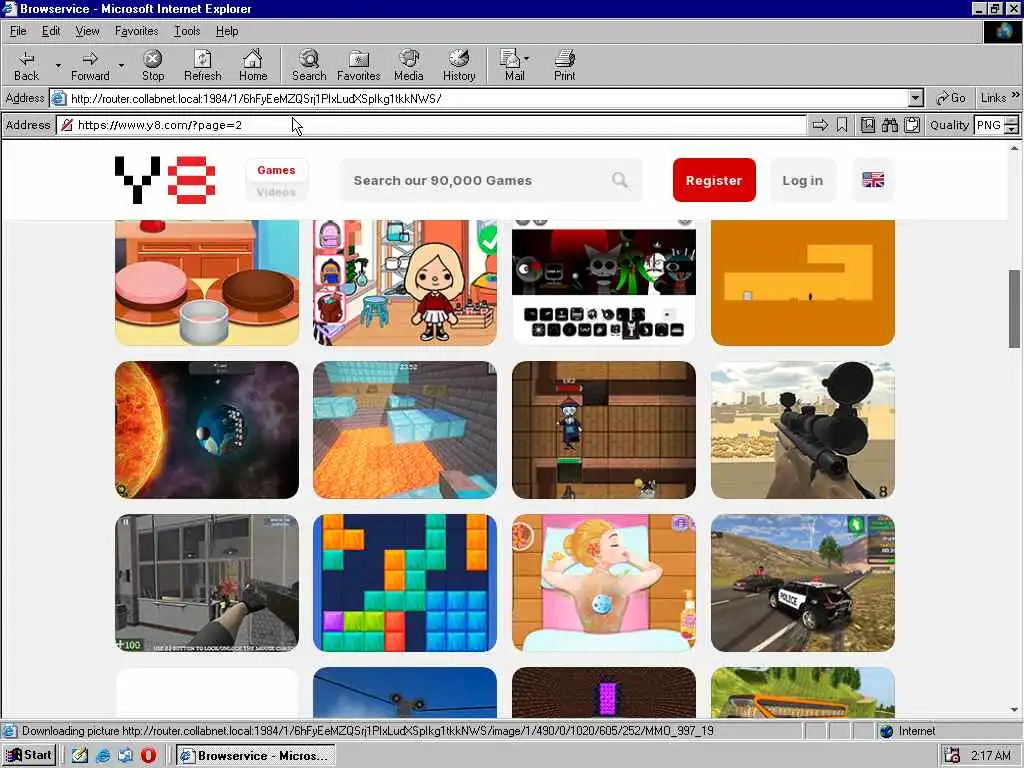Open the Back history dropdown arrow
Image resolution: width=1024 pixels, height=768 pixels.
[x=57, y=65]
